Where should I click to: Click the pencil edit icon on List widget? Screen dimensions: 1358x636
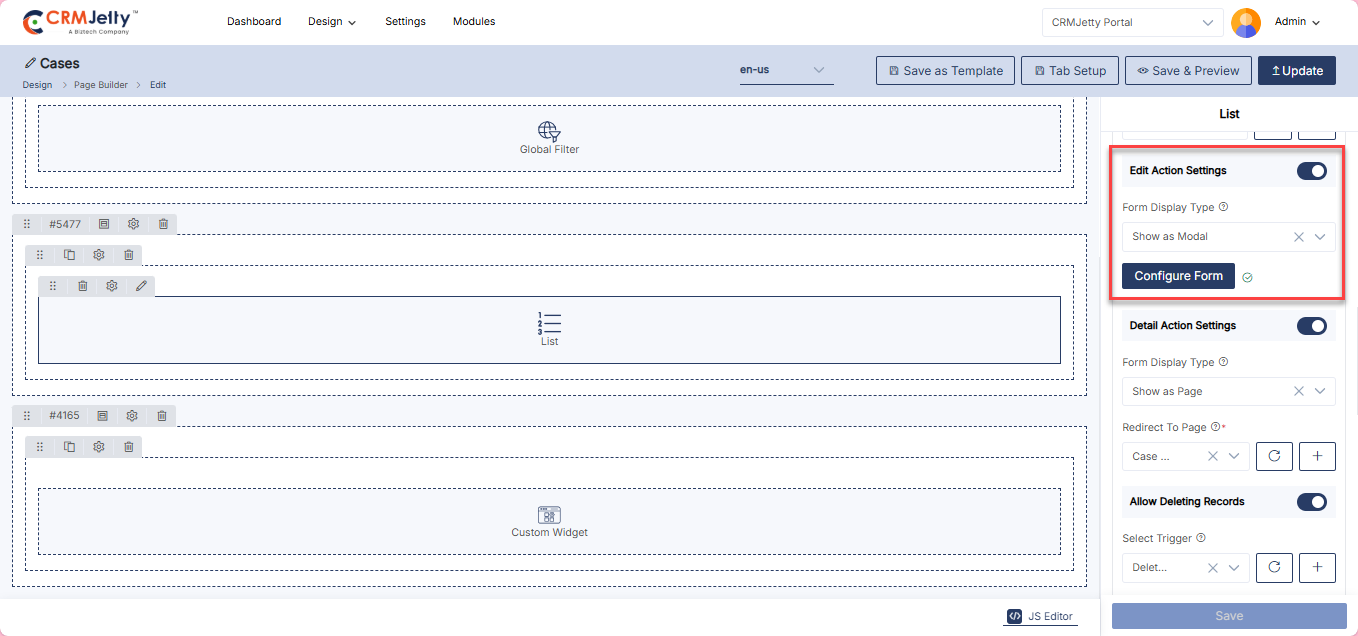coord(141,286)
